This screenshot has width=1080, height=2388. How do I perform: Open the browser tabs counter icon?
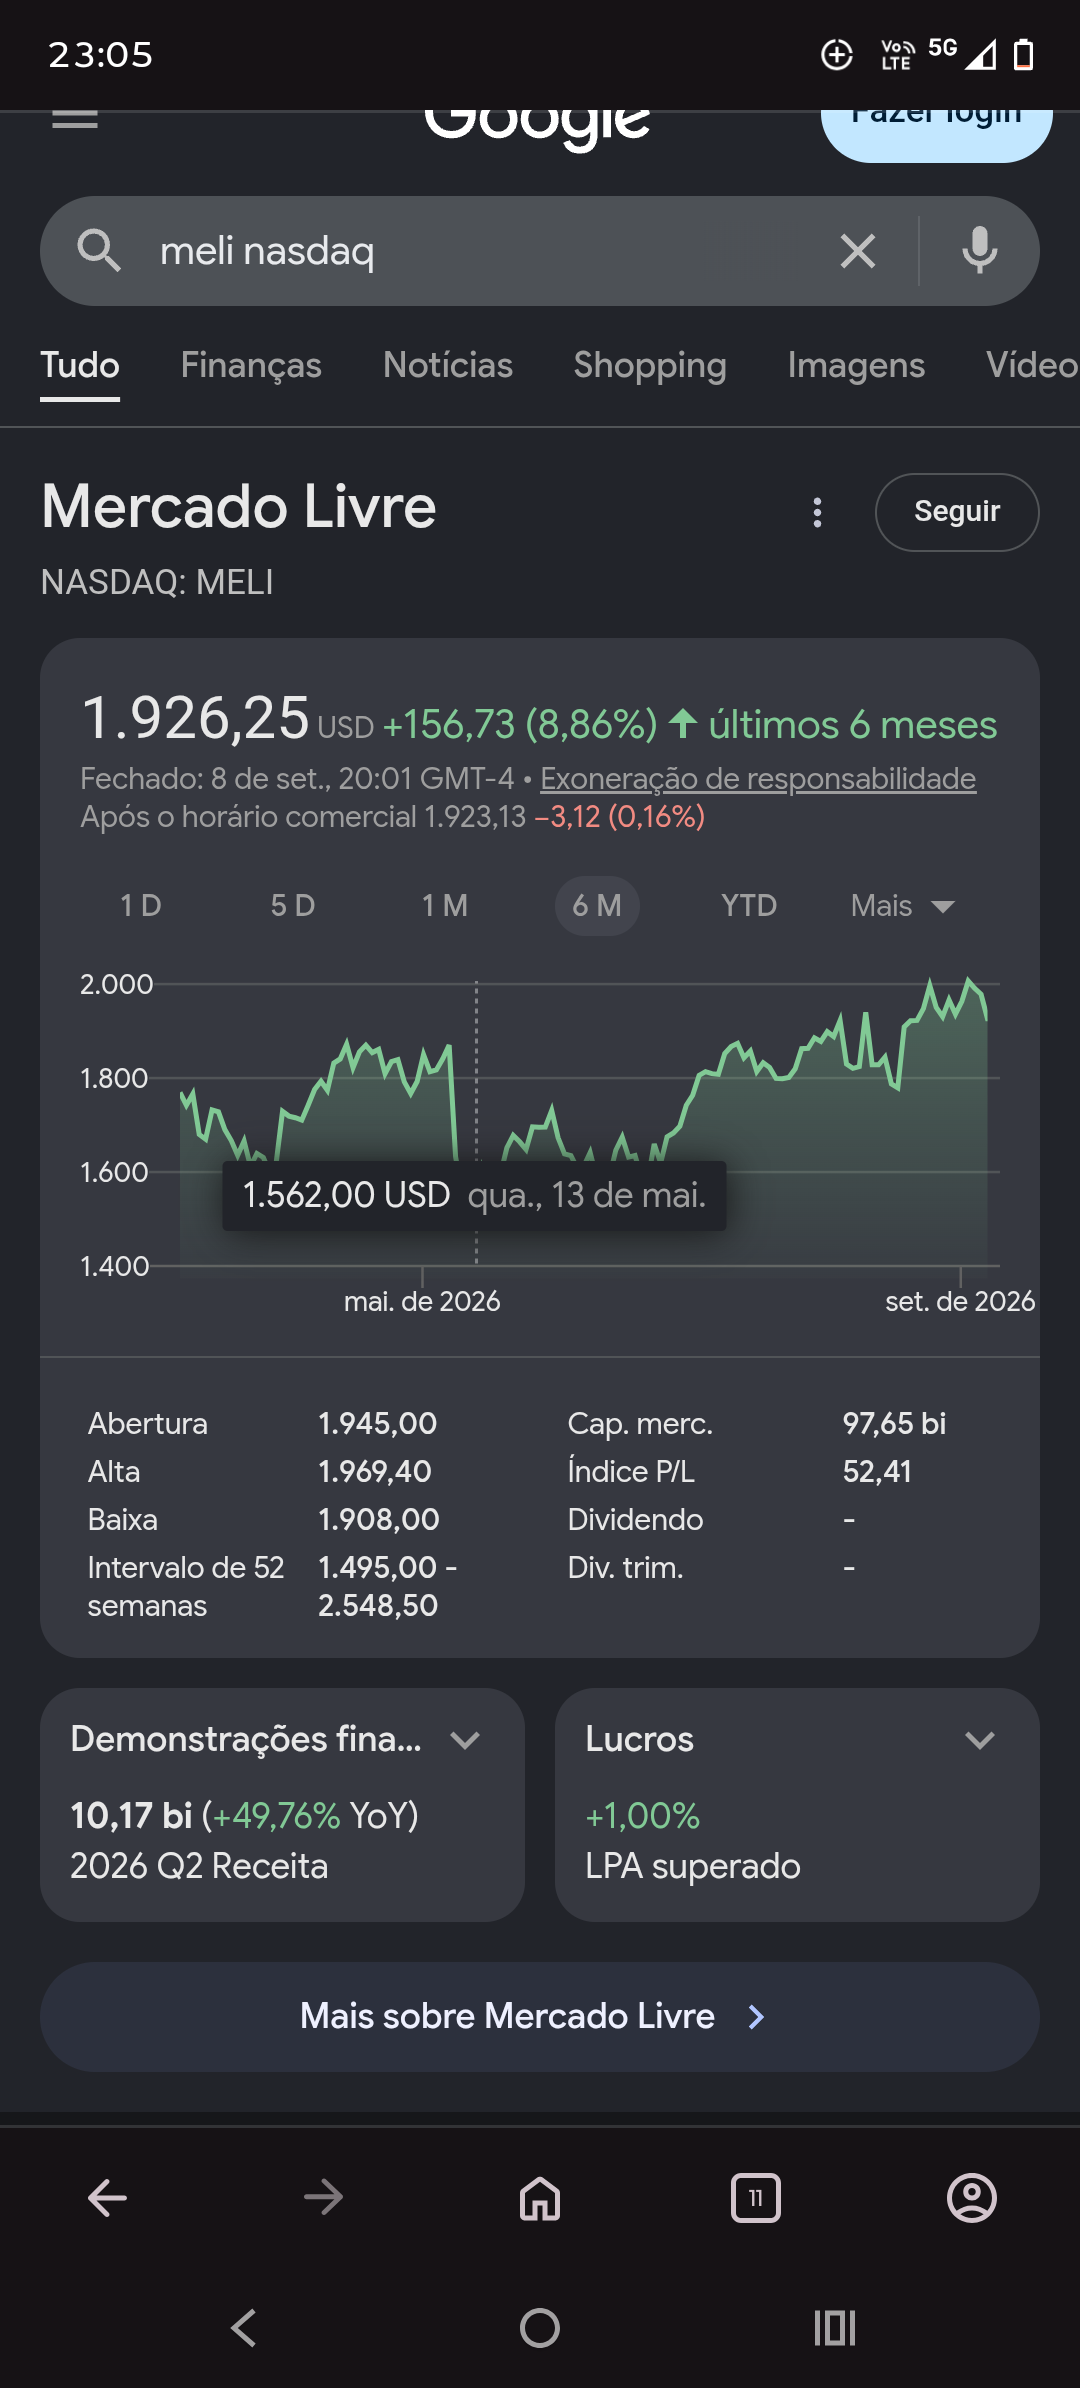(x=756, y=2198)
